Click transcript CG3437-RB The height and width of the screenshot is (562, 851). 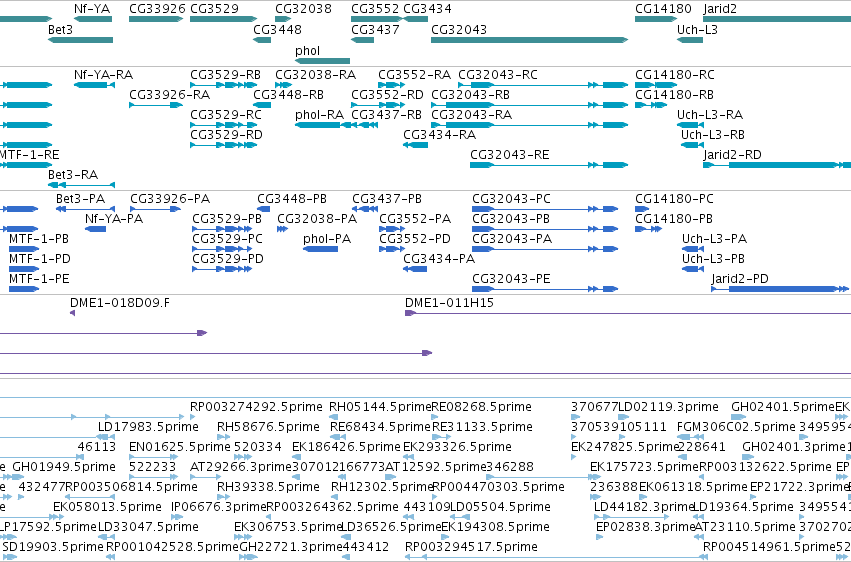pyautogui.click(x=386, y=114)
